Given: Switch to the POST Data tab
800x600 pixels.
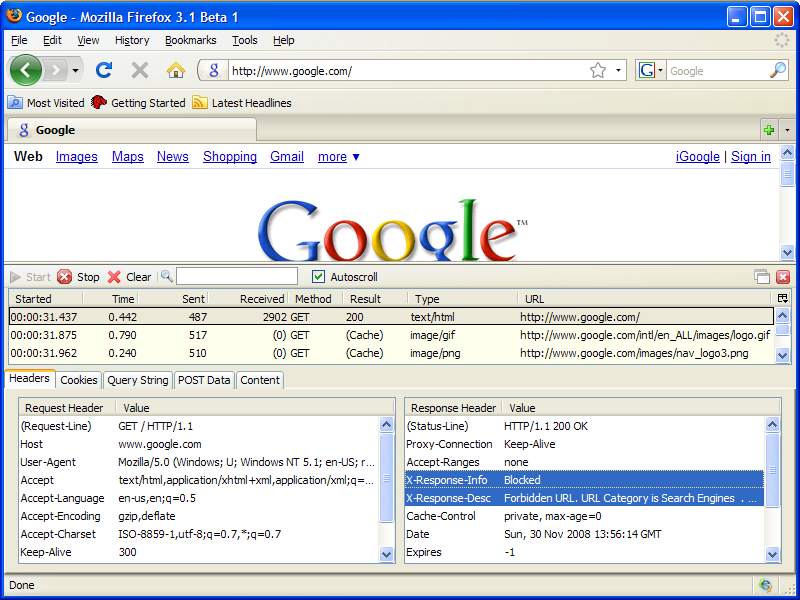Looking at the screenshot, I should pyautogui.click(x=204, y=380).
